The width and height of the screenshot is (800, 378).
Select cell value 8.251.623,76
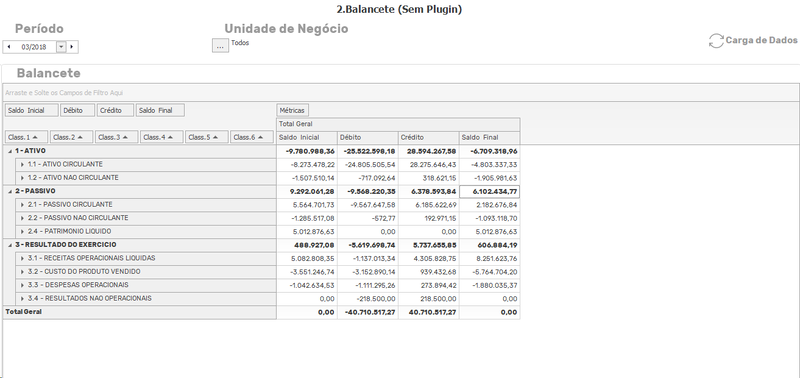(x=490, y=259)
